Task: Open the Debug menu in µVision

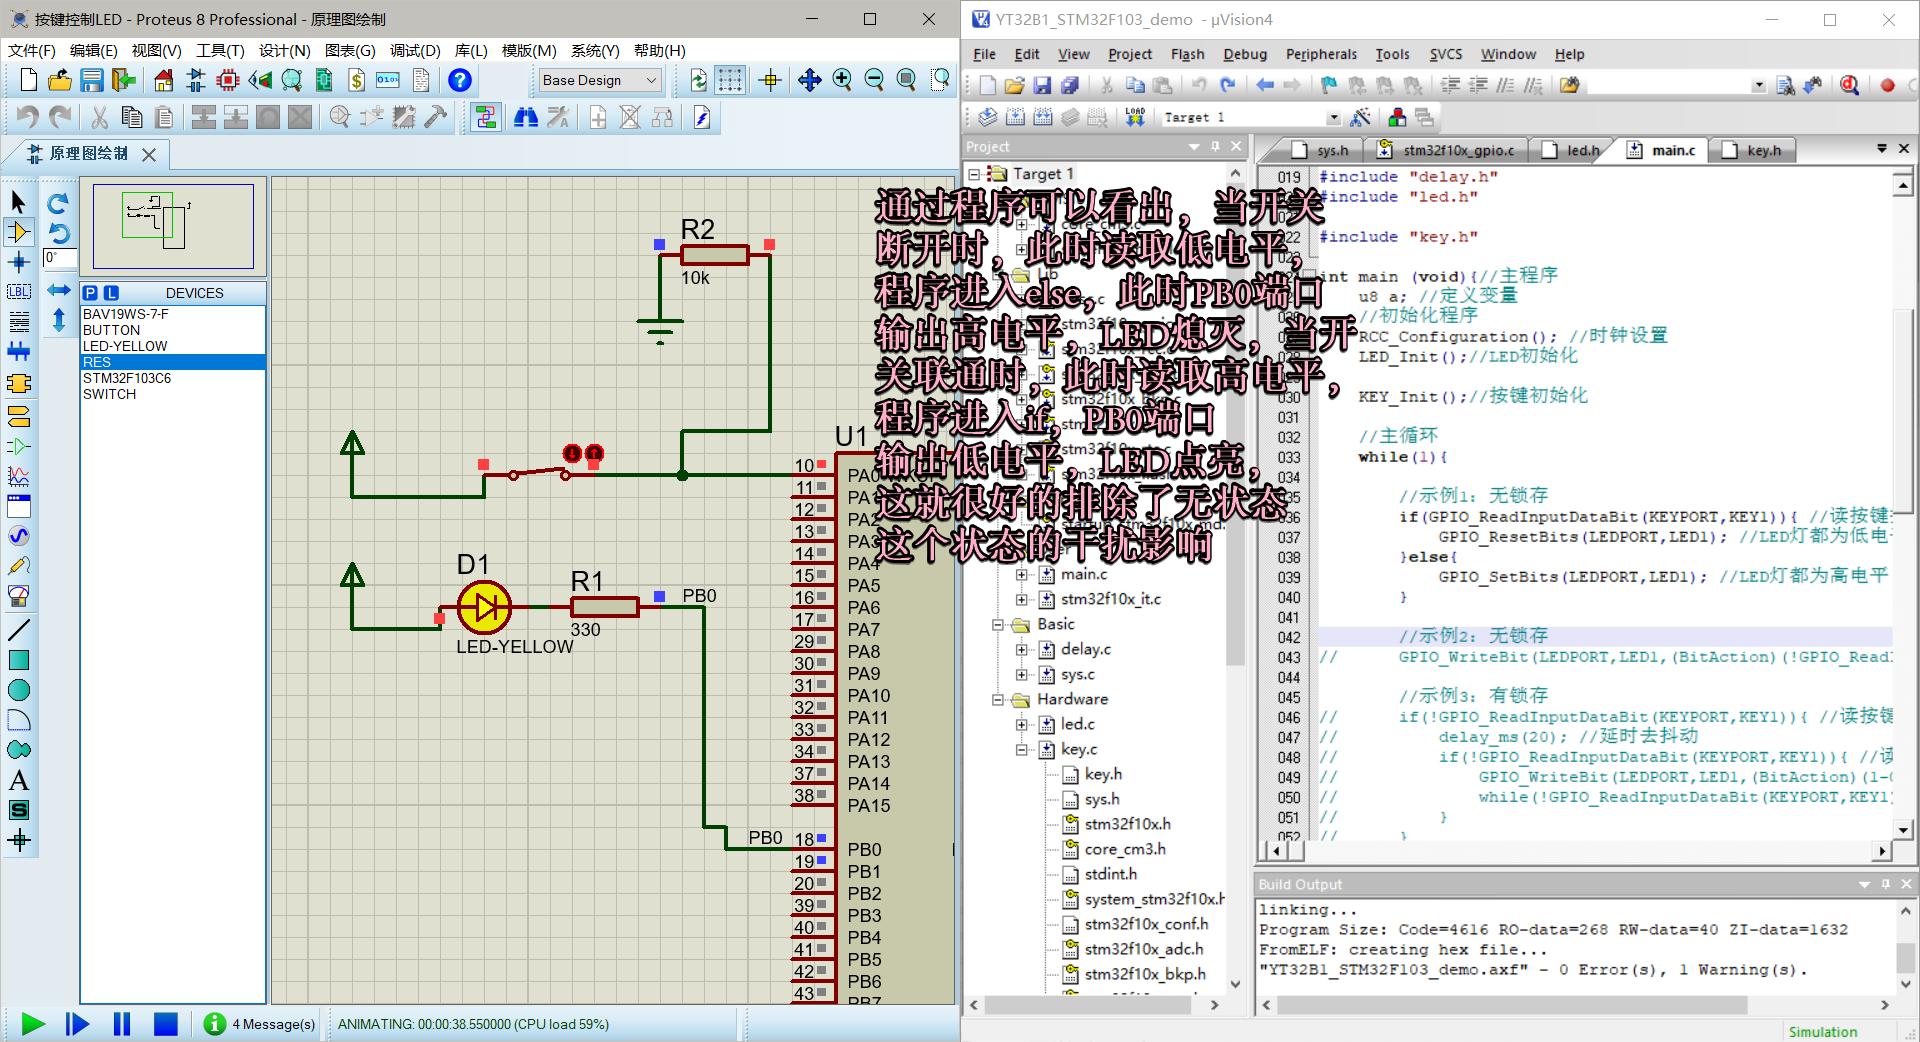Action: tap(1244, 54)
